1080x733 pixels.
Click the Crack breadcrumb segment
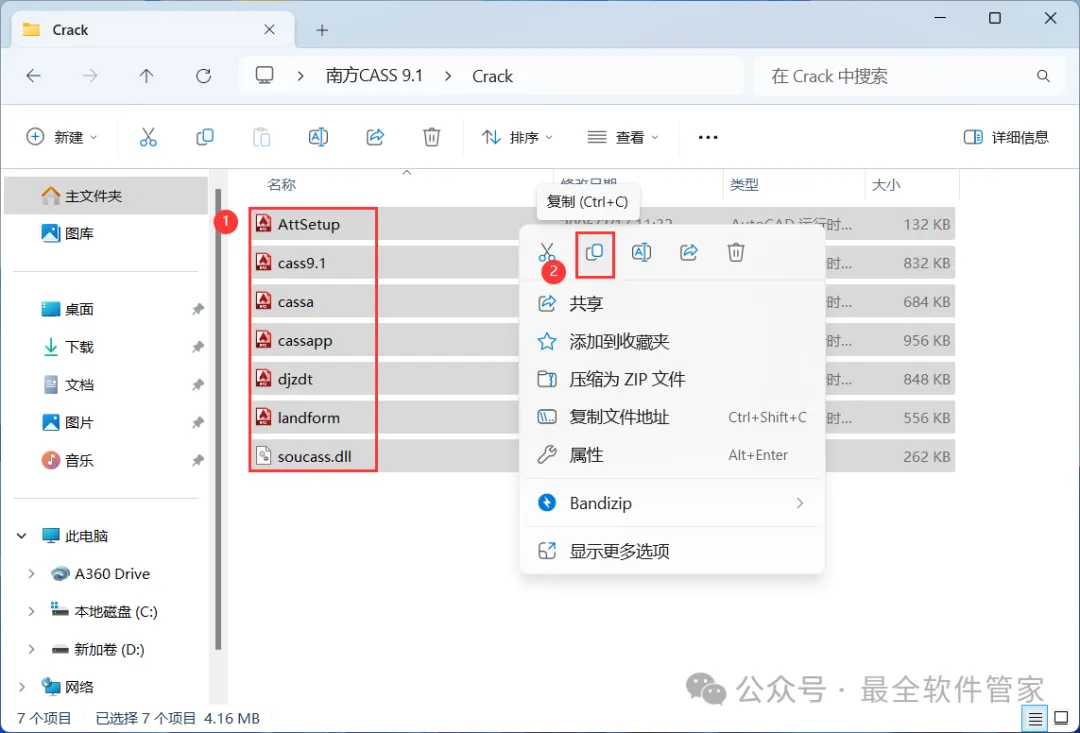492,76
